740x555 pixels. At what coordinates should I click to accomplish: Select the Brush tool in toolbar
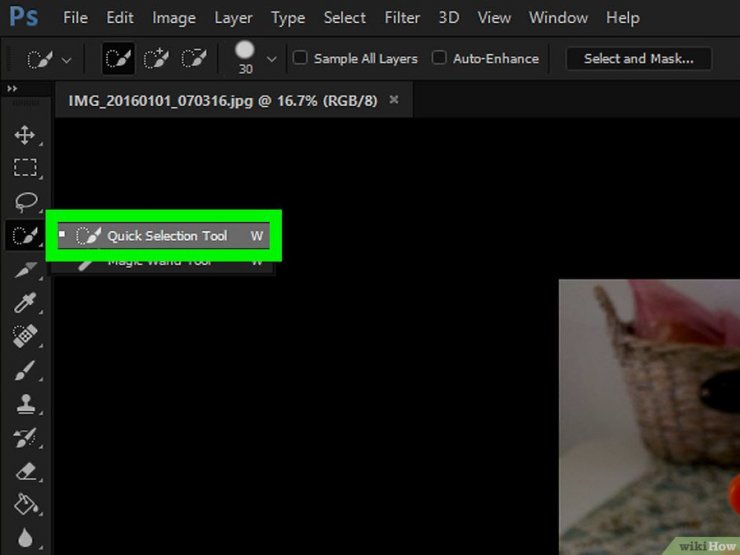click(x=24, y=371)
